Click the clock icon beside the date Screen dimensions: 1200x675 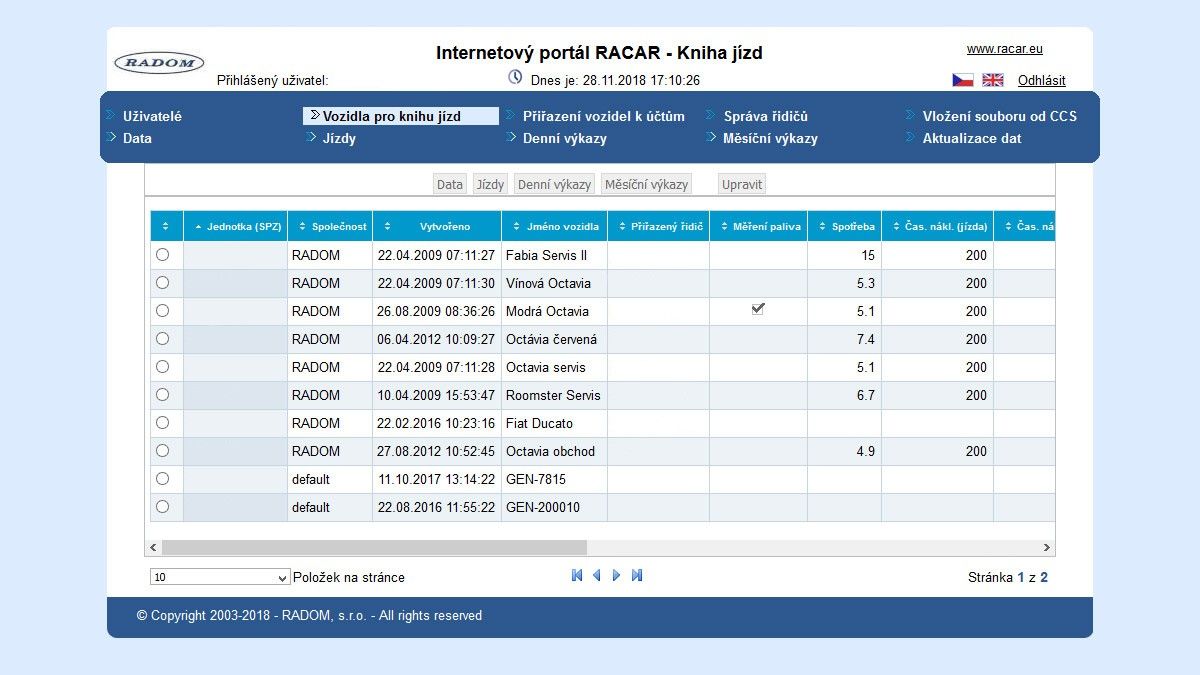click(x=515, y=78)
